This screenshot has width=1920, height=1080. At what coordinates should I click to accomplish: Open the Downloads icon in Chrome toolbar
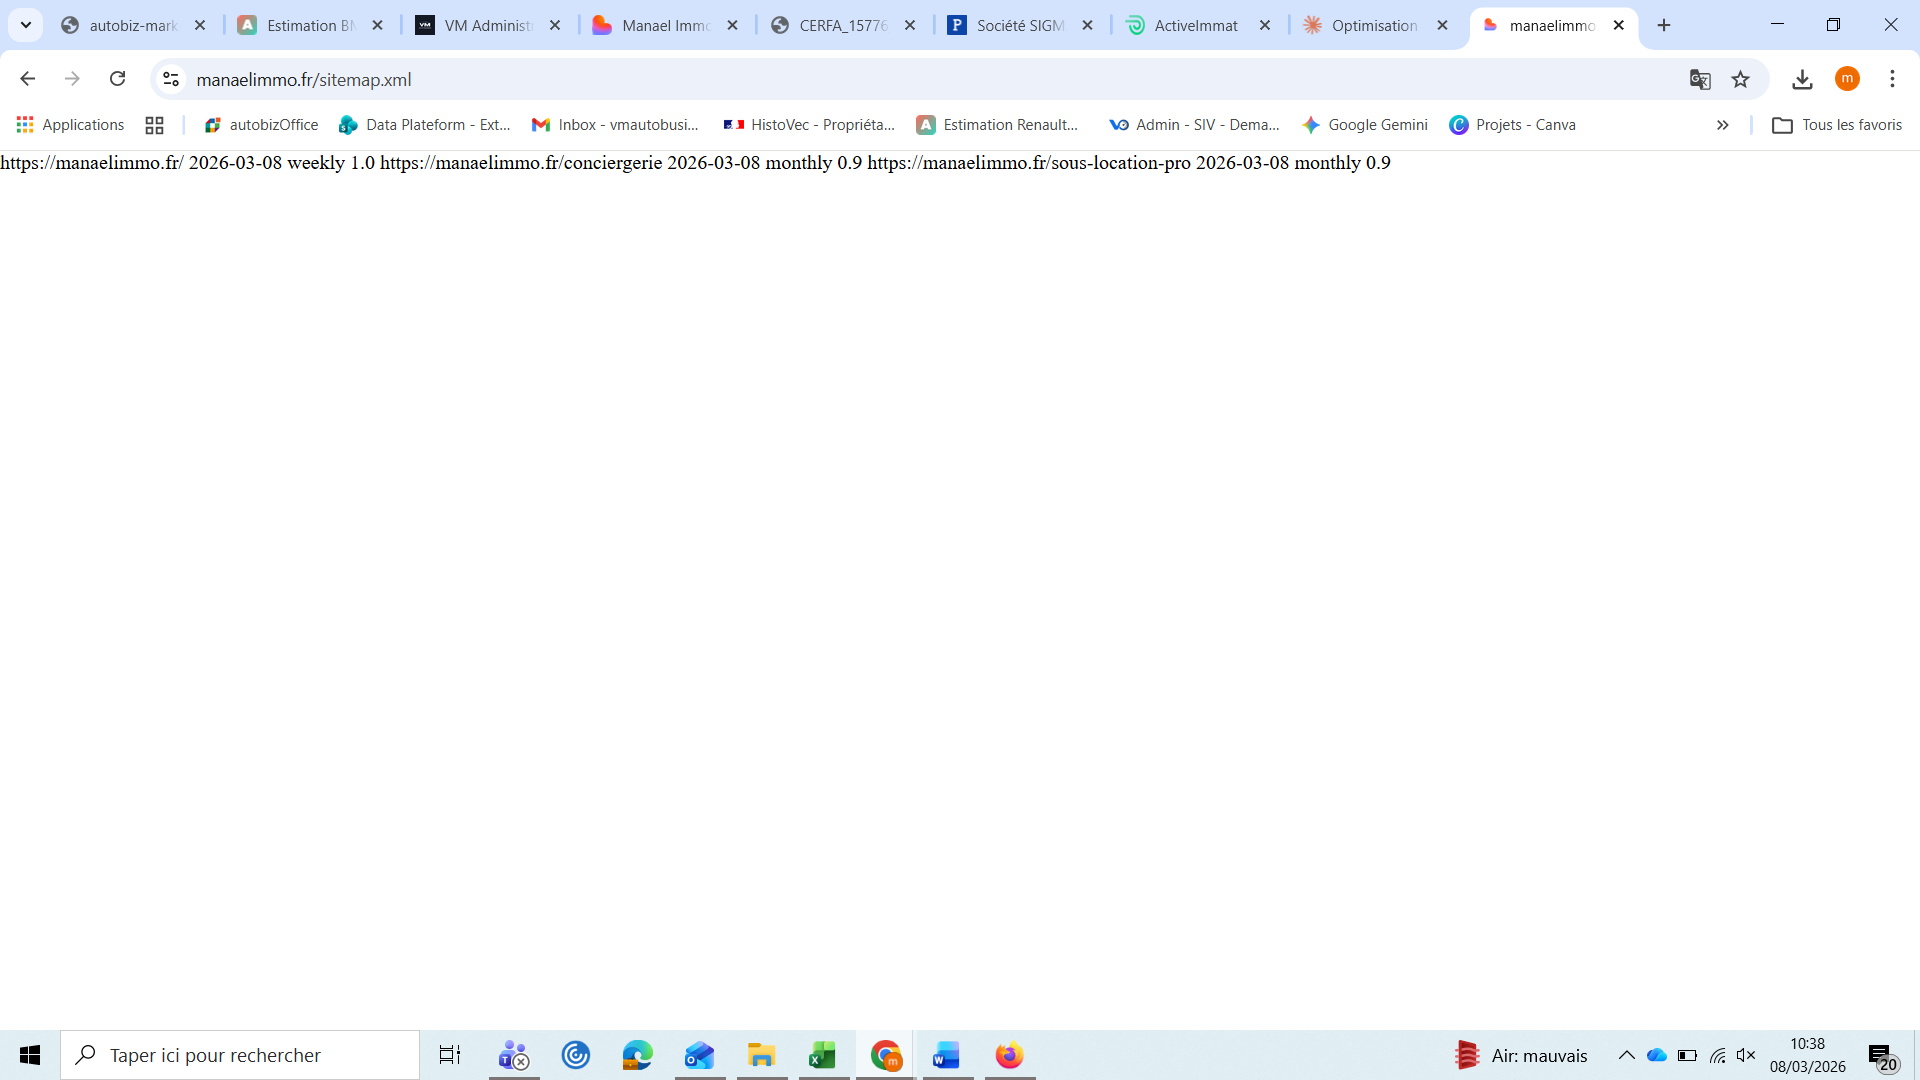pyautogui.click(x=1802, y=79)
